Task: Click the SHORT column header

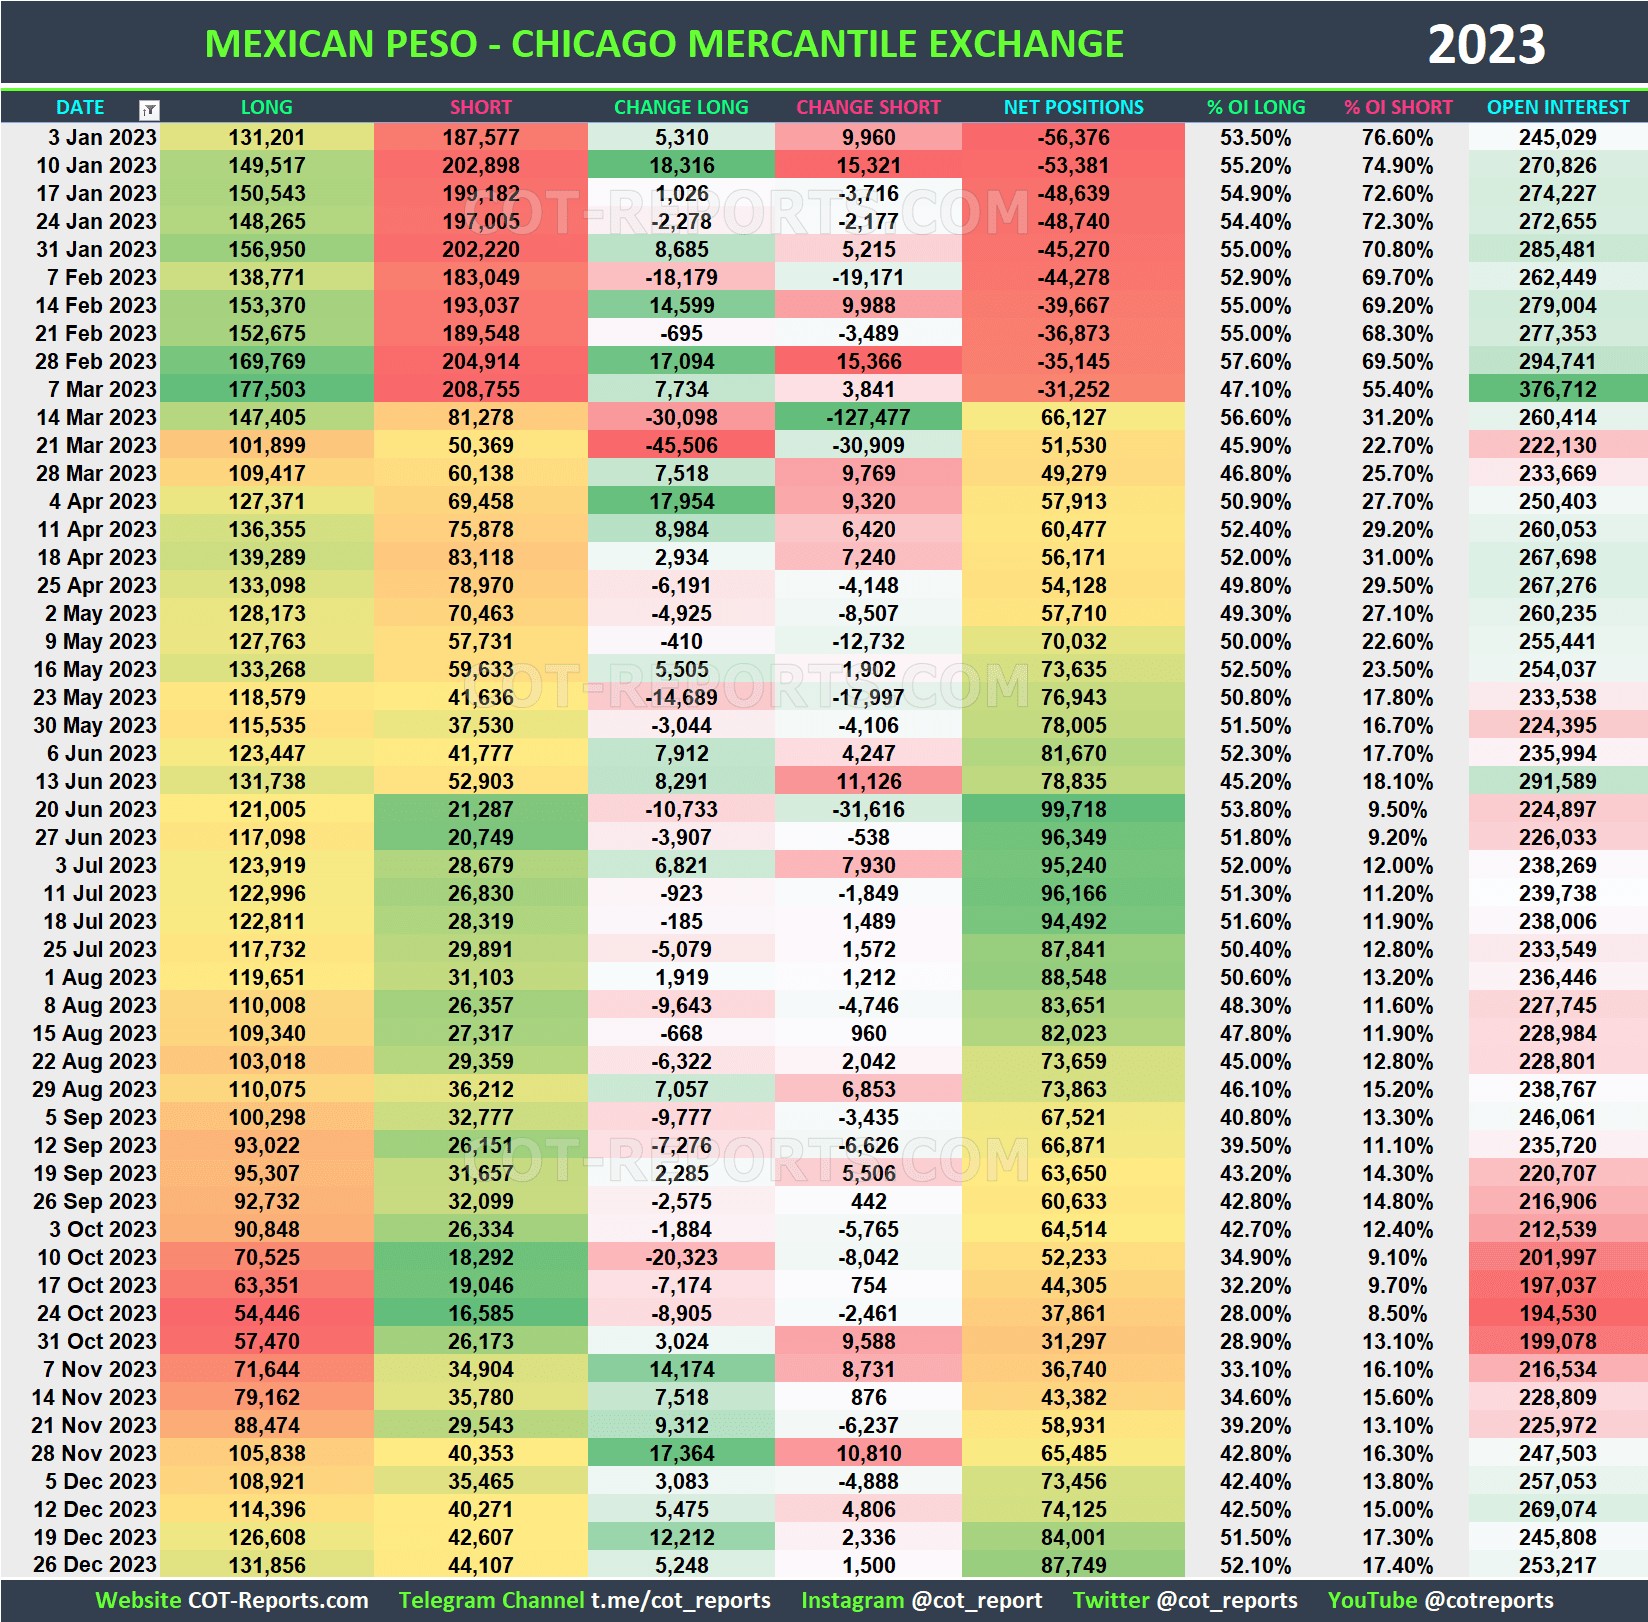Action: pos(480,107)
